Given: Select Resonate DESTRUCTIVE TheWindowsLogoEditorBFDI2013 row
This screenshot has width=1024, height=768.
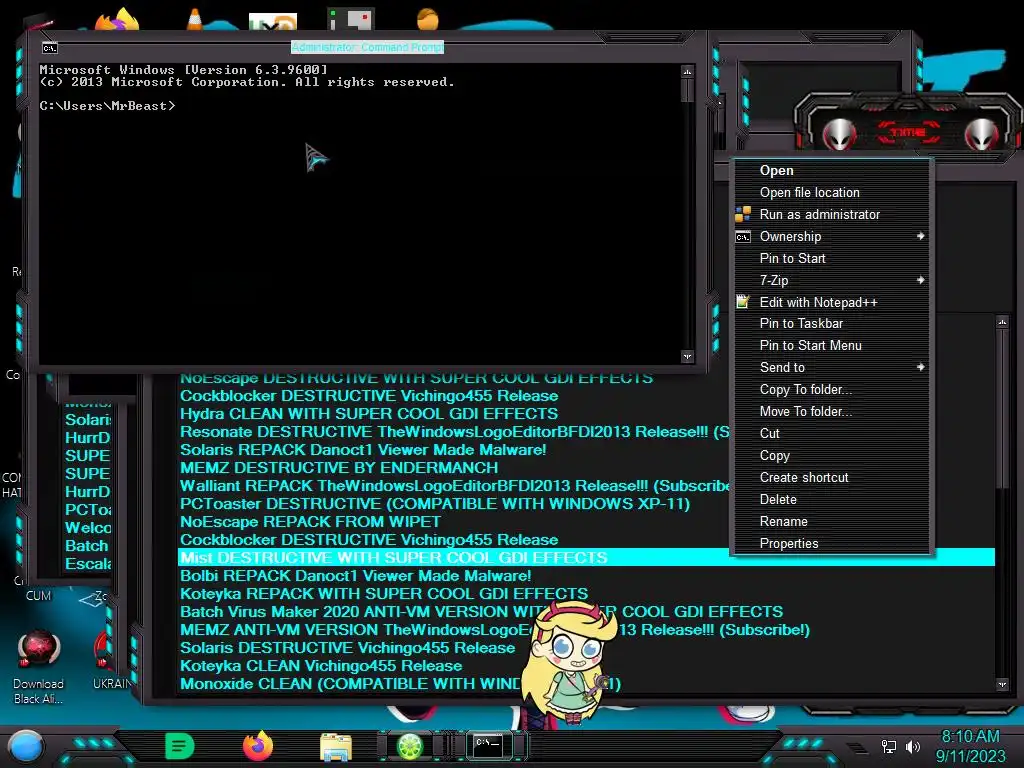Looking at the screenshot, I should click(455, 432).
